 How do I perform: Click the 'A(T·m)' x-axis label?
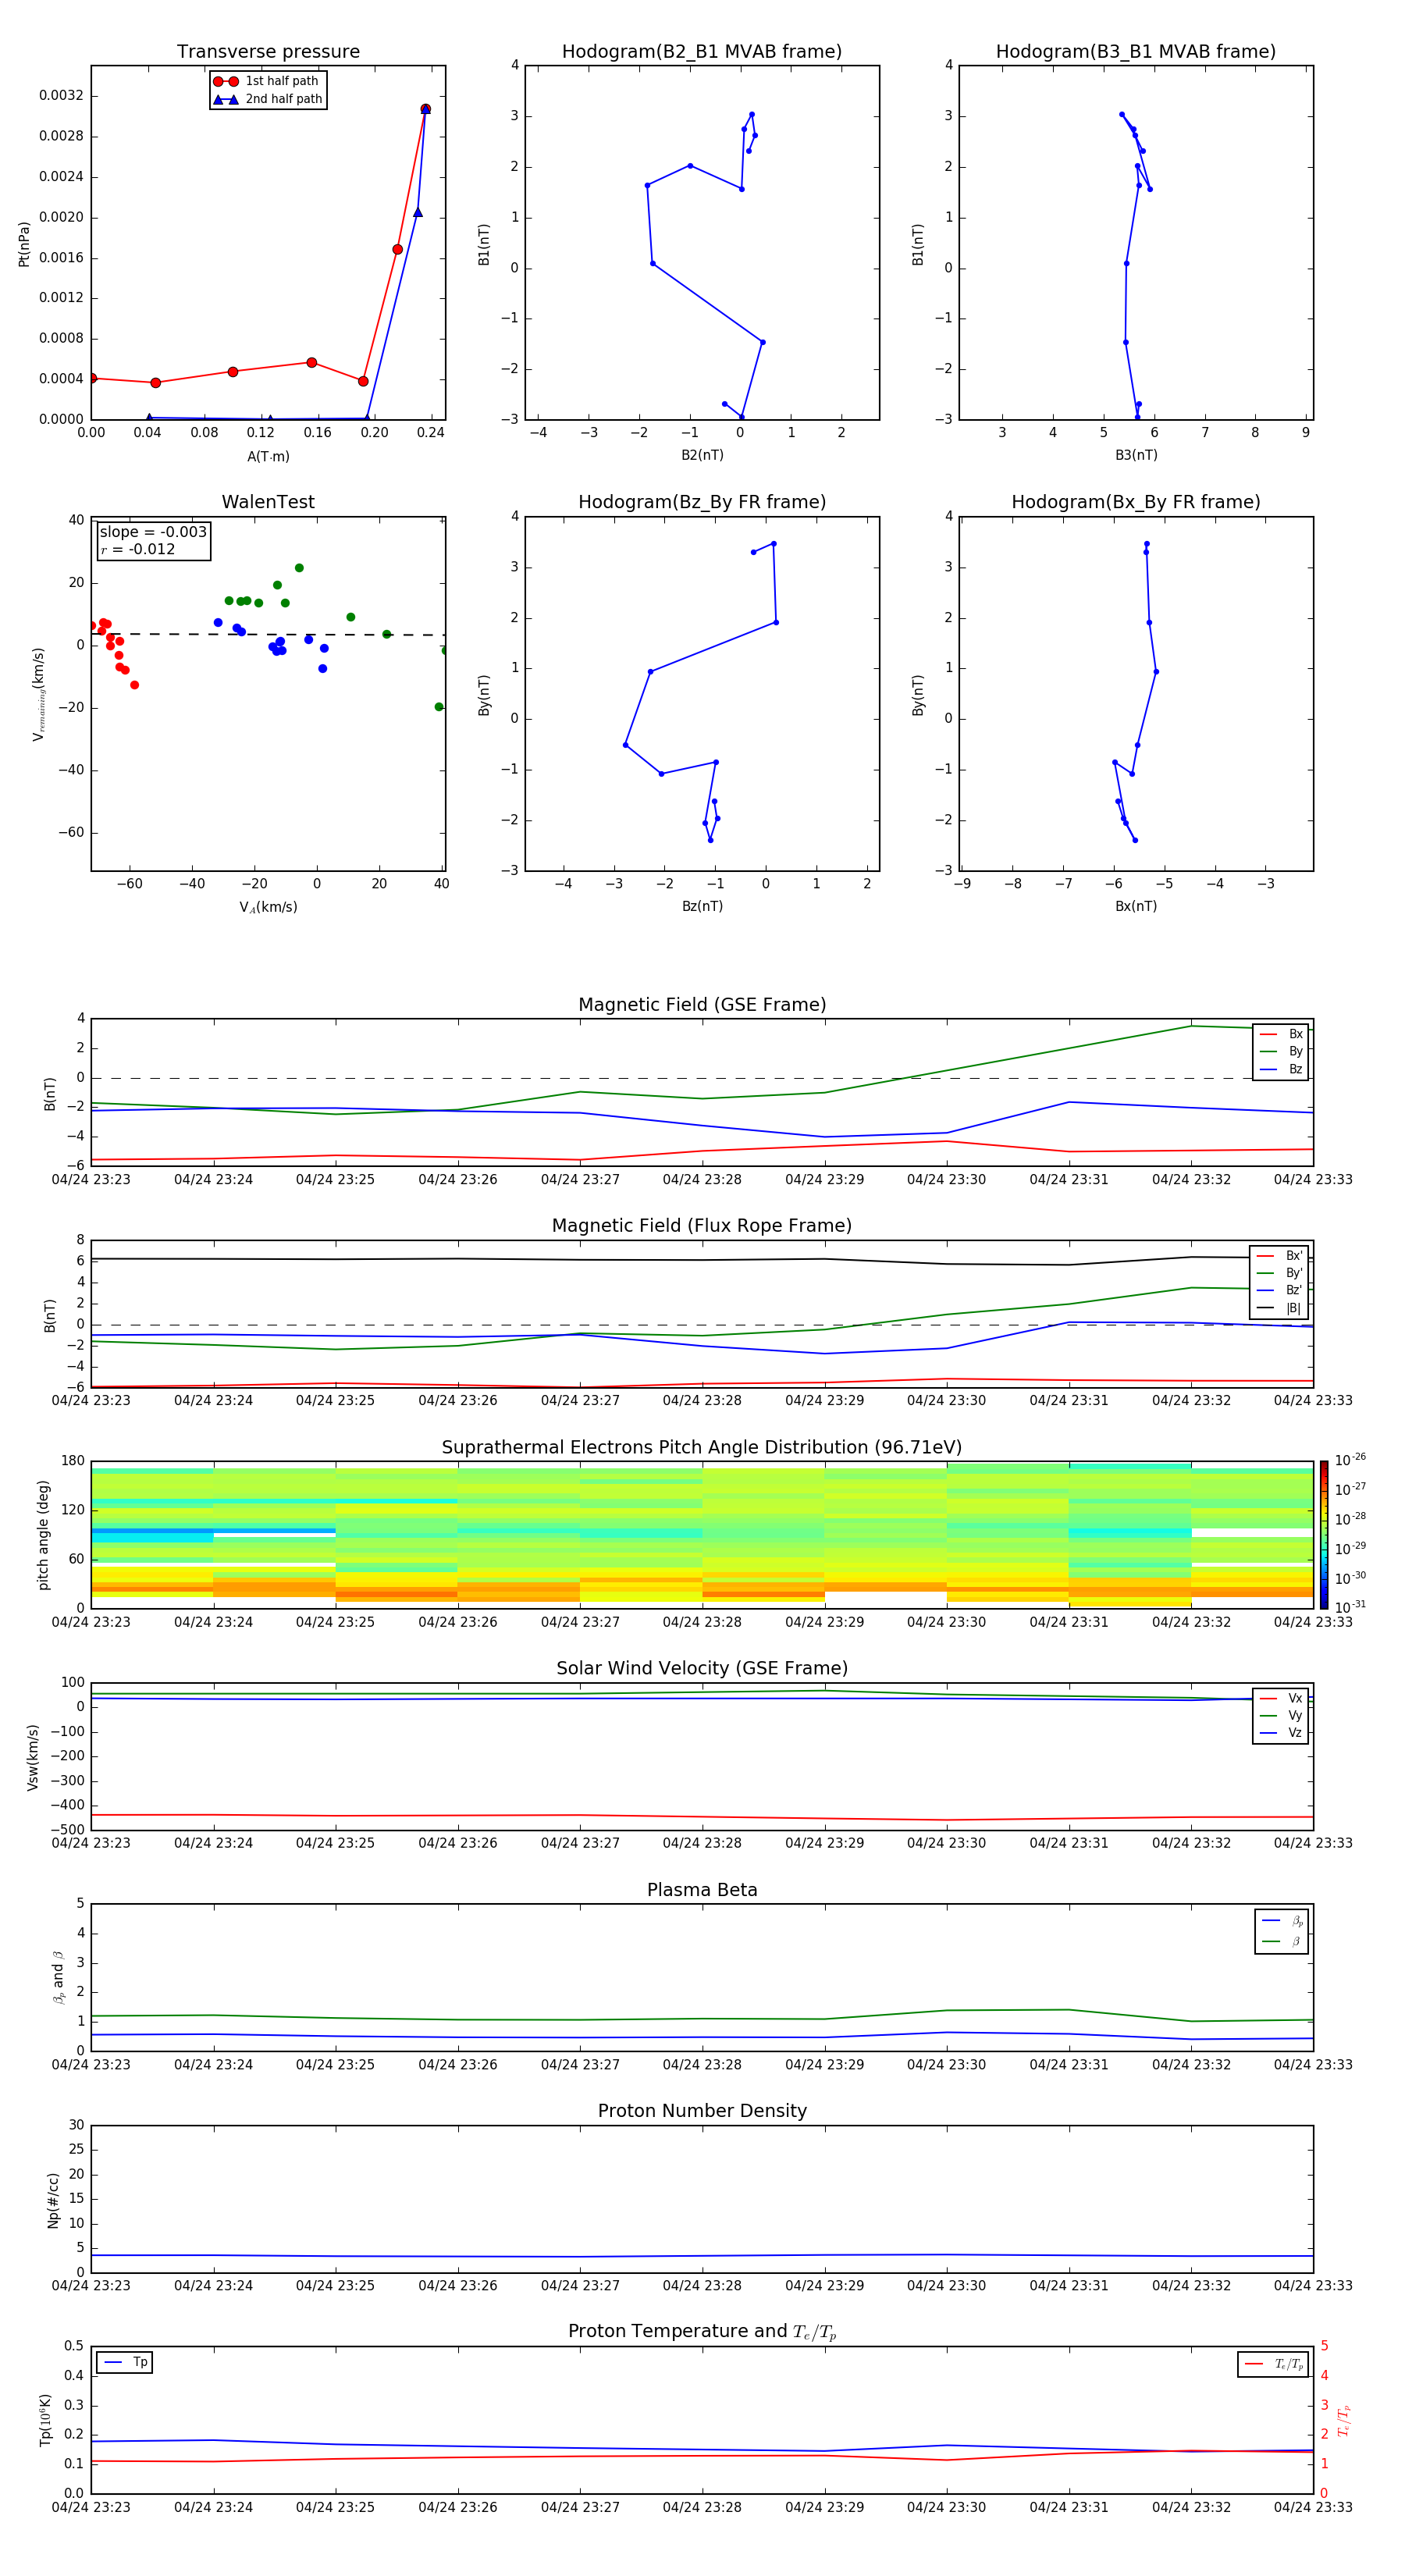(x=268, y=456)
